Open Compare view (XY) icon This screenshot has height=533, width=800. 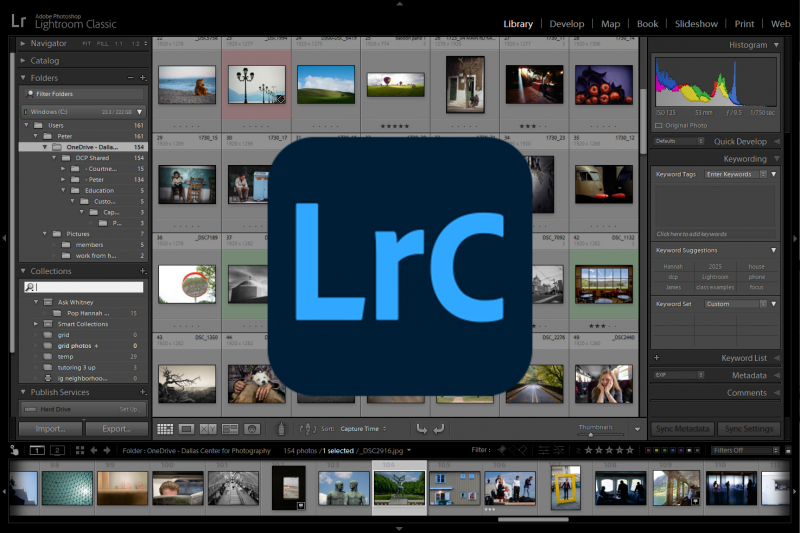pos(208,429)
